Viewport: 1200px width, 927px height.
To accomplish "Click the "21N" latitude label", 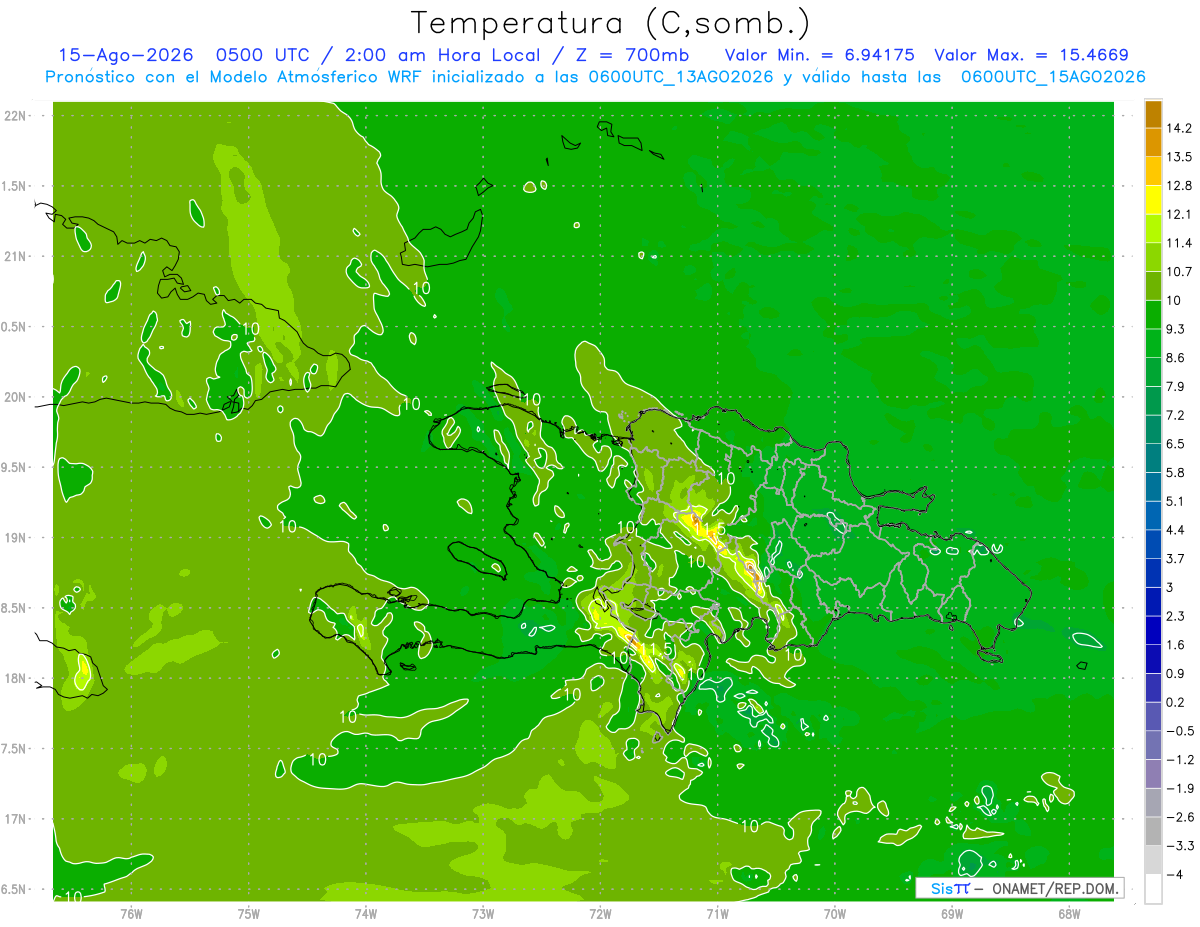I will [x=17, y=257].
